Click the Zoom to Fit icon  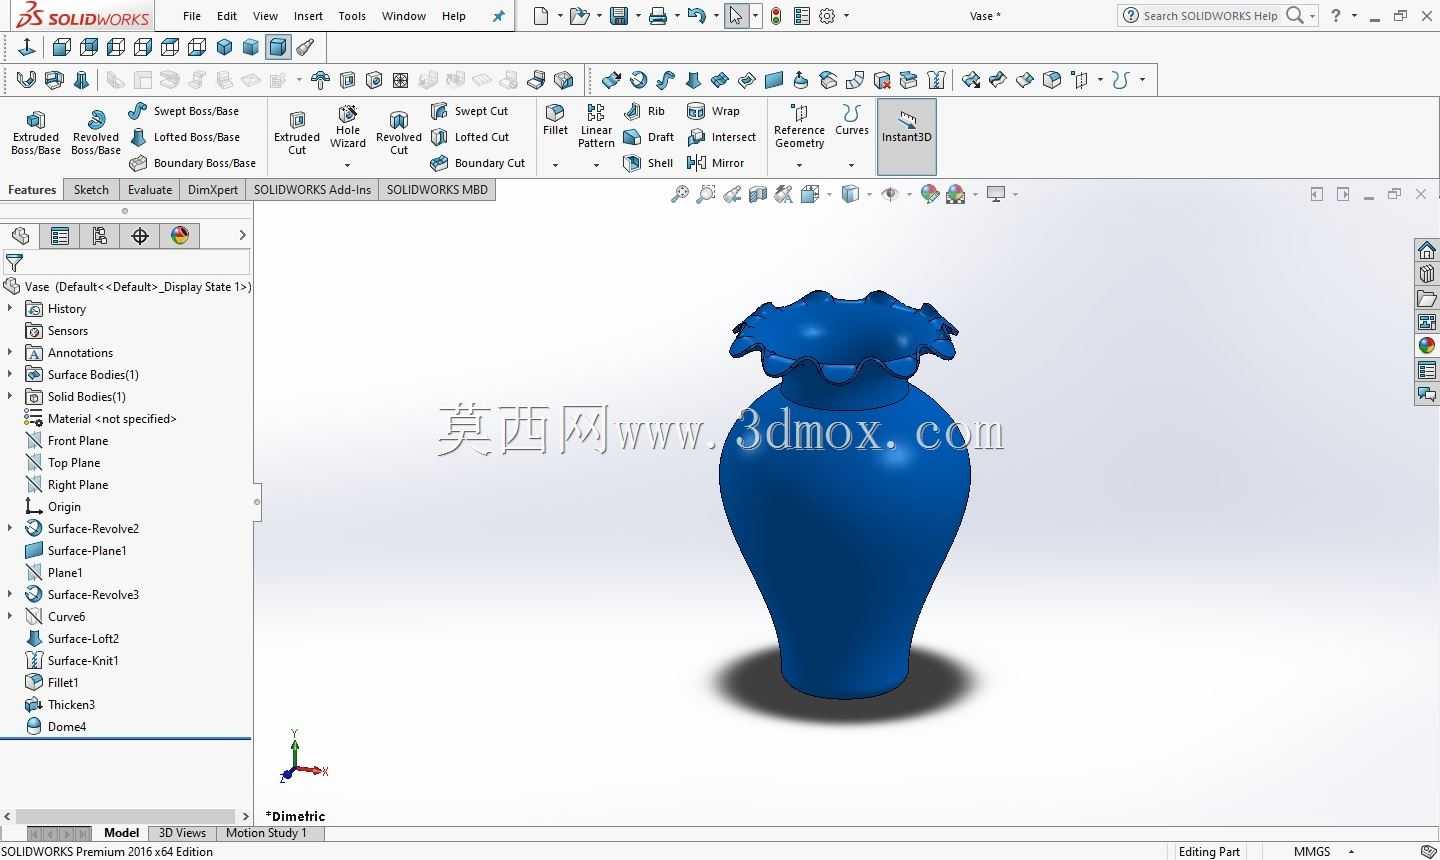(x=680, y=194)
